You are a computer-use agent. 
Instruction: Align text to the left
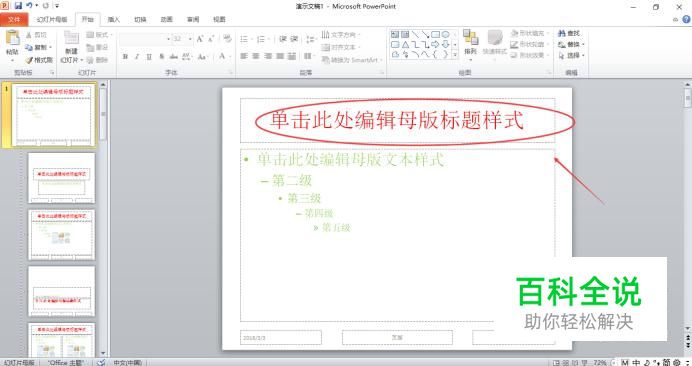[244, 57]
